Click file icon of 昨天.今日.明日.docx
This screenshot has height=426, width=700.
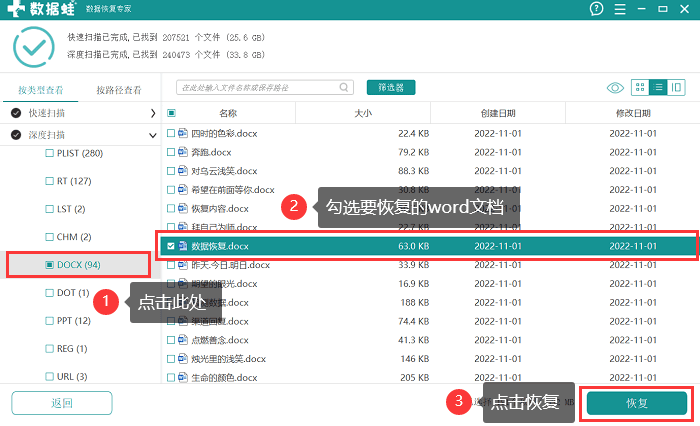[x=183, y=264]
